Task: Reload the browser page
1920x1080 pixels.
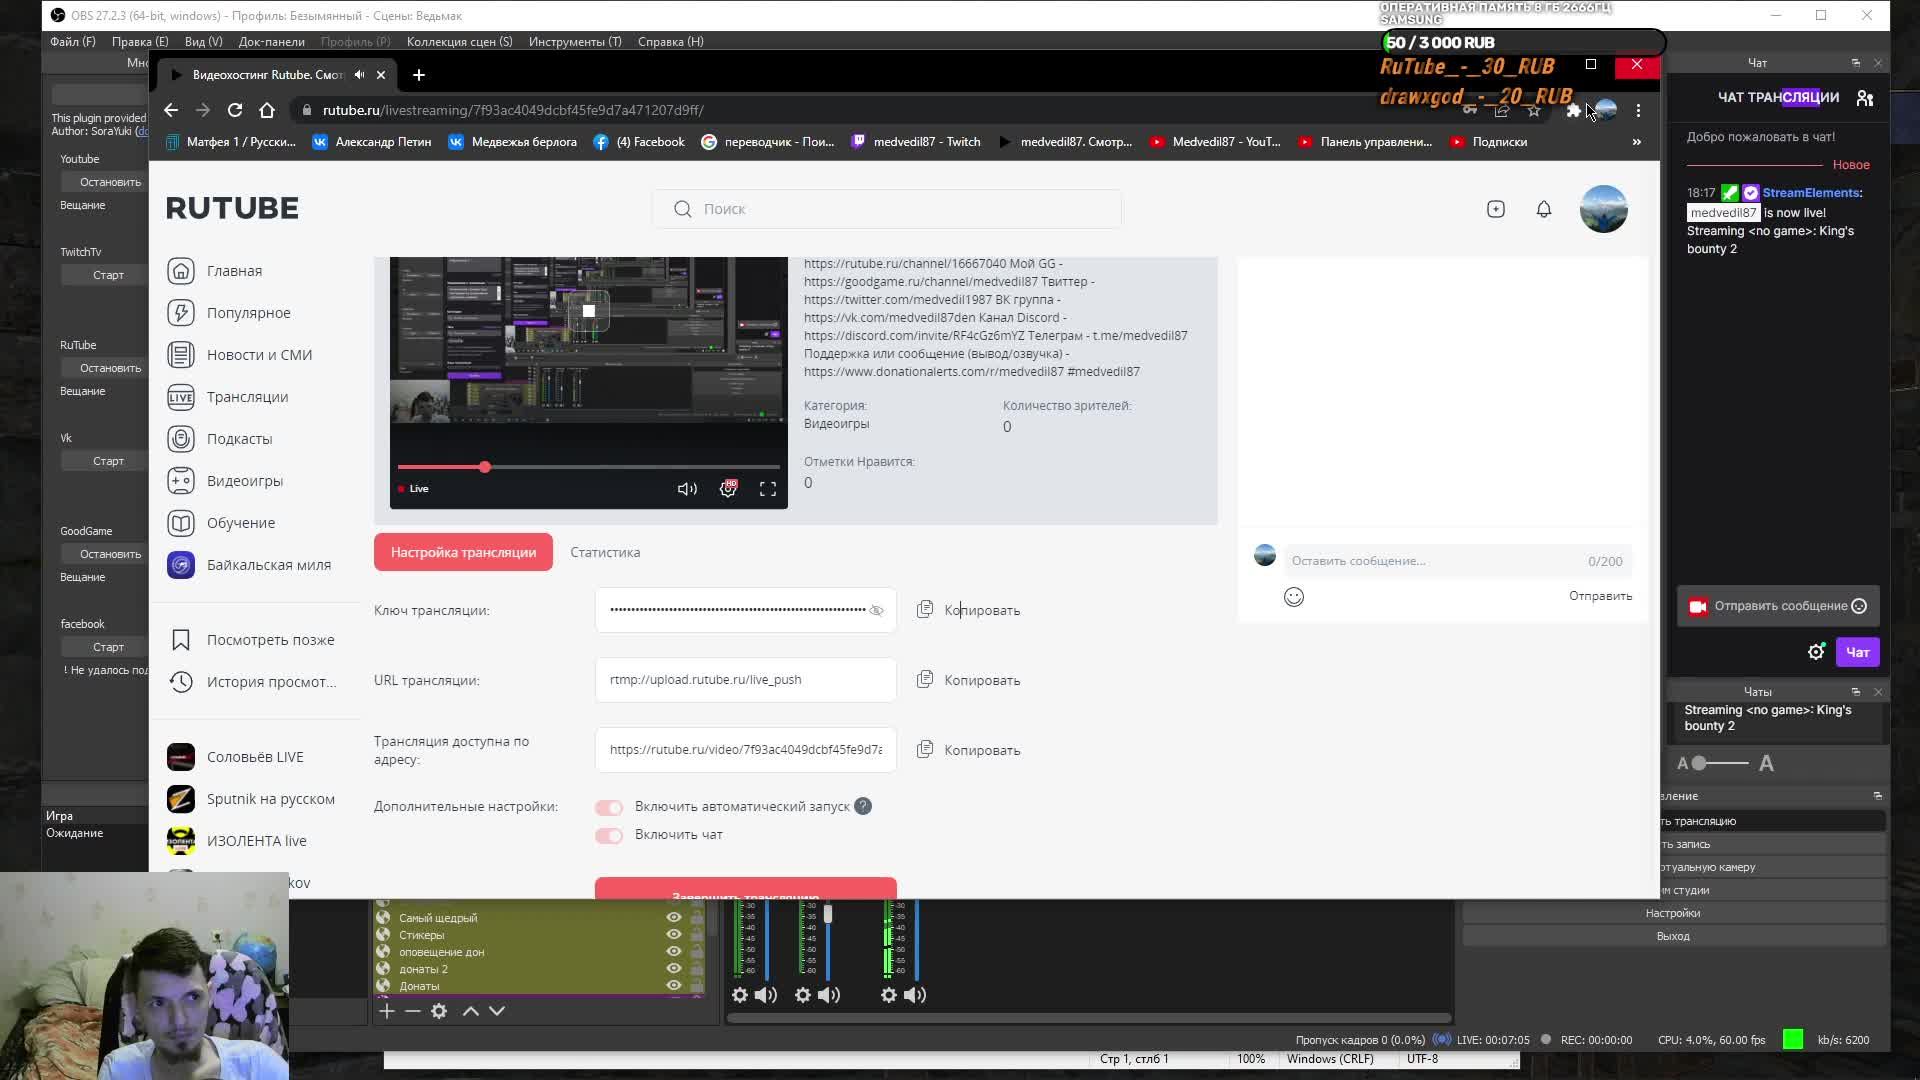Action: point(235,110)
